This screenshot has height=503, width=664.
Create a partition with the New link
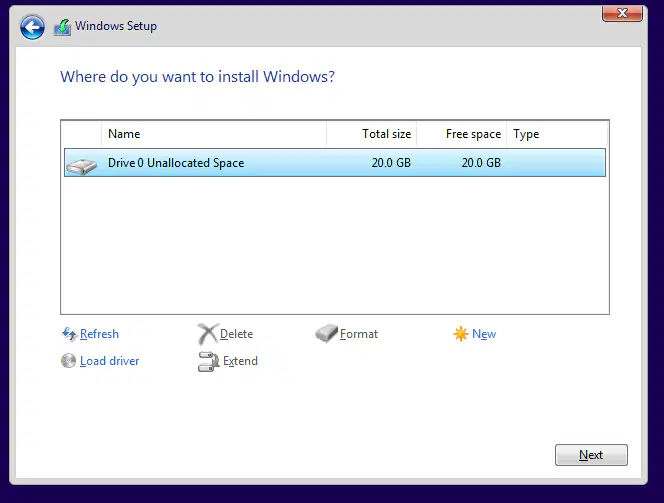pyautogui.click(x=484, y=334)
